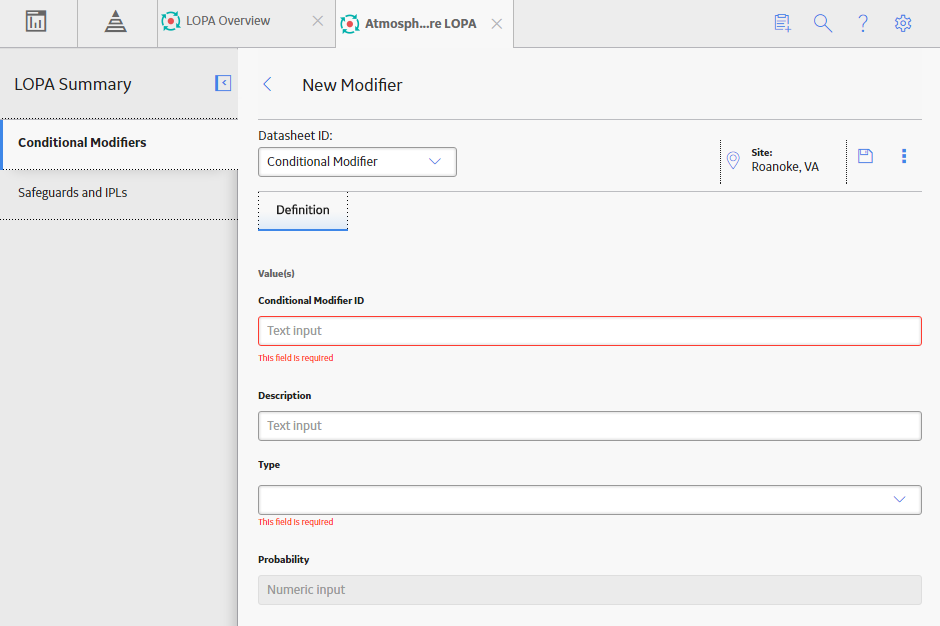
Task: Select Conditional Modifiers in the sidebar
Action: click(x=120, y=143)
